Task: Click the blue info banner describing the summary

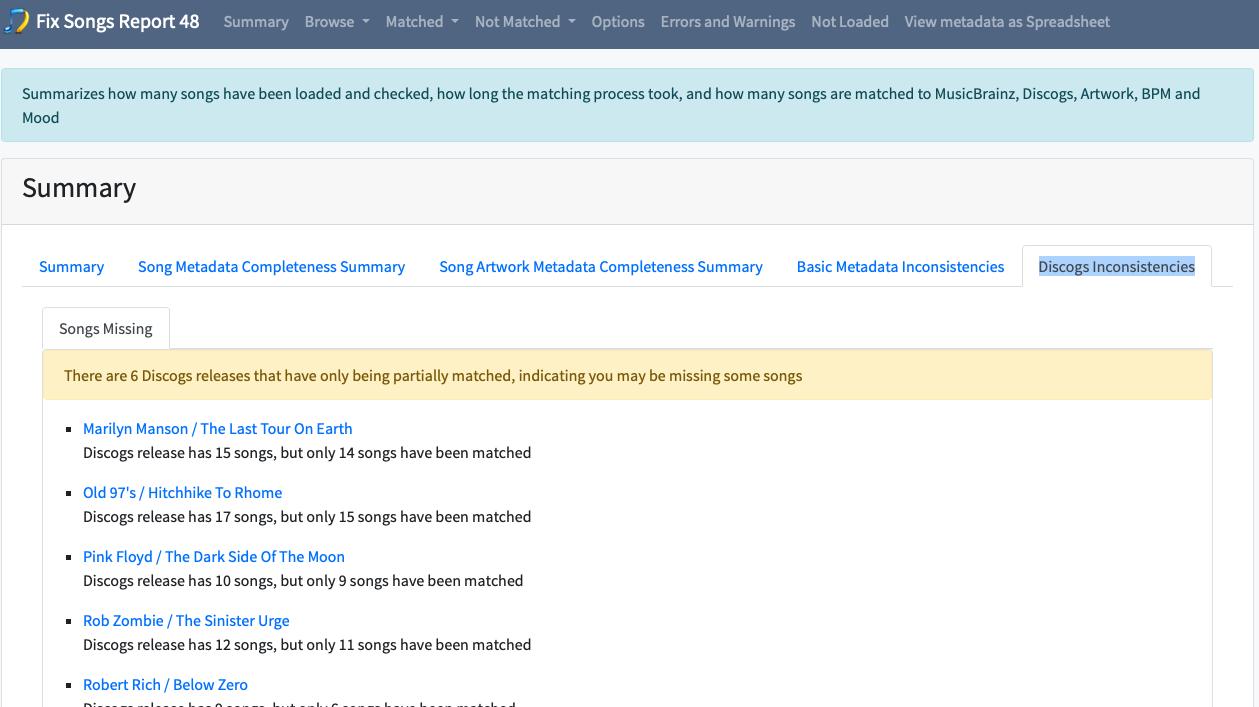Action: tap(627, 105)
